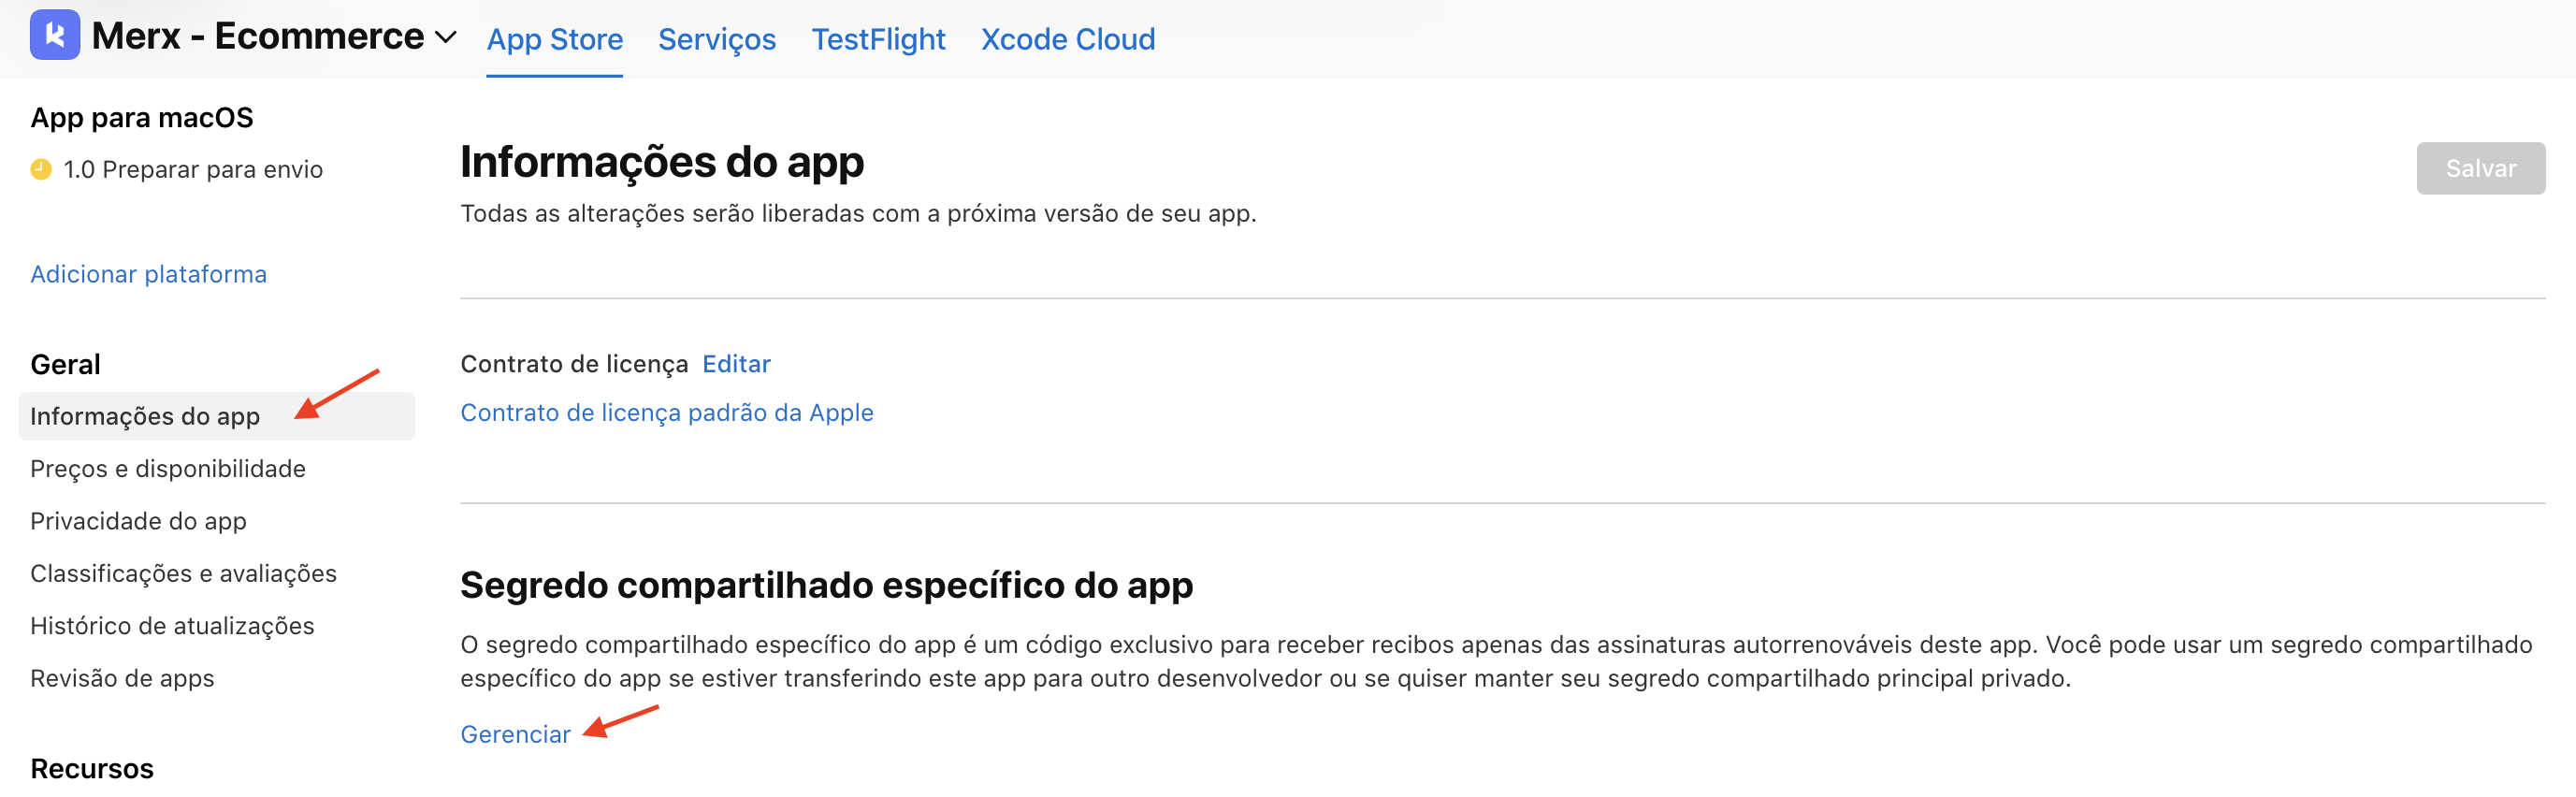2576x797 pixels.
Task: Click the yellow status icon next to 1.0
Action: [x=41, y=169]
